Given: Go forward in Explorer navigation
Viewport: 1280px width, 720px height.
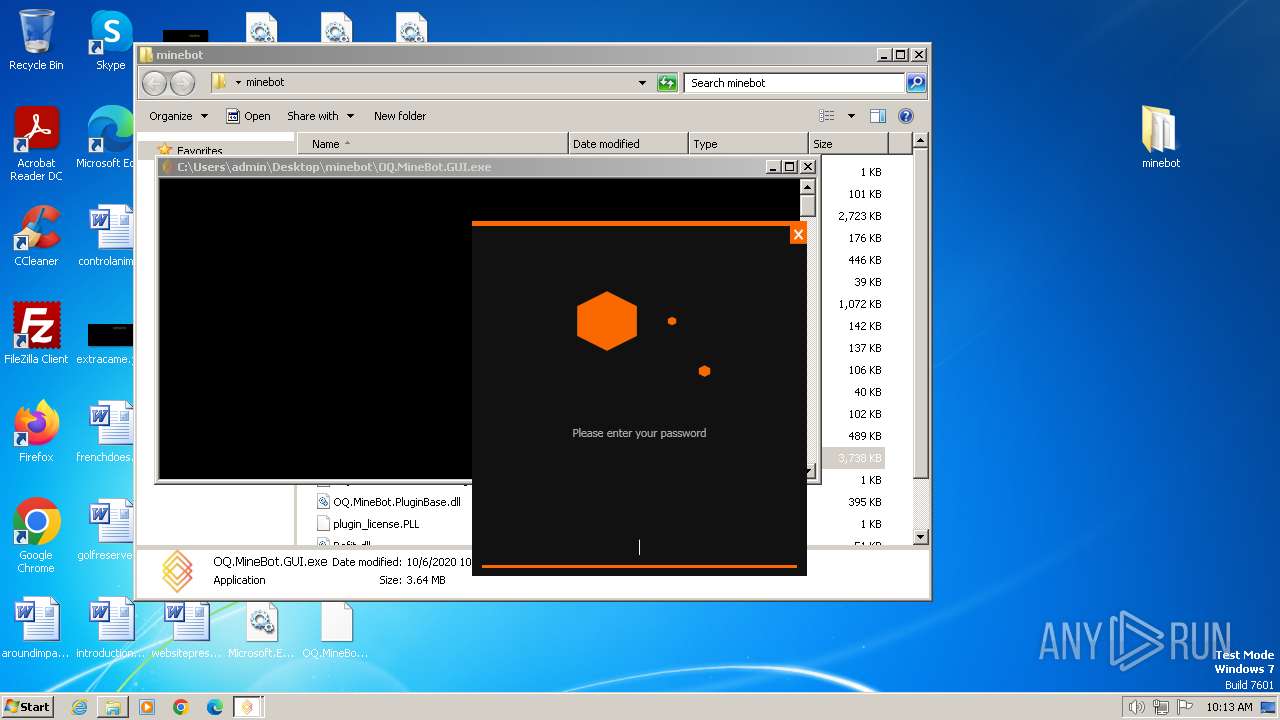Looking at the screenshot, I should (x=182, y=83).
